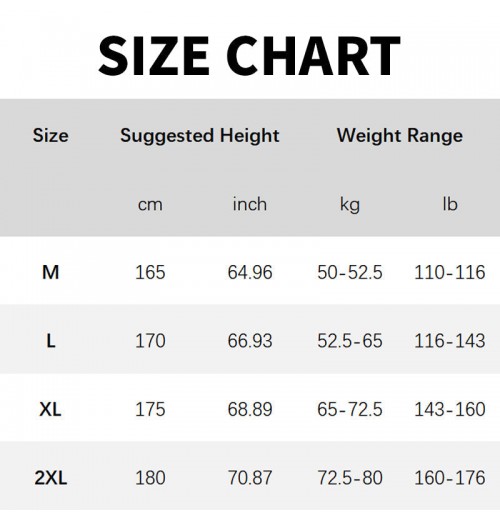Click the 160-176 lb weight cell
Image resolution: width=500 pixels, height=520 pixels.
coord(450,478)
